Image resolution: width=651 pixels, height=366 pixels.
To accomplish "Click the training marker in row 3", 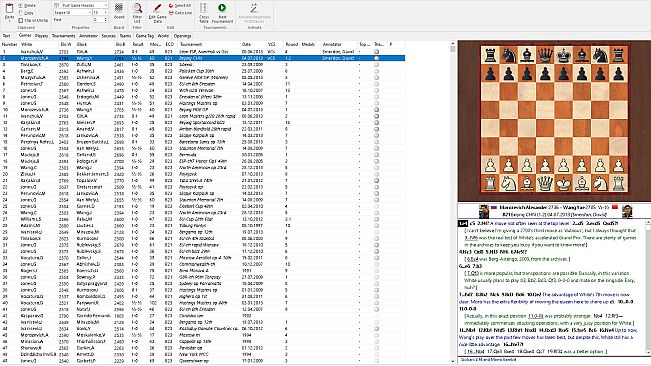I will (x=377, y=65).
